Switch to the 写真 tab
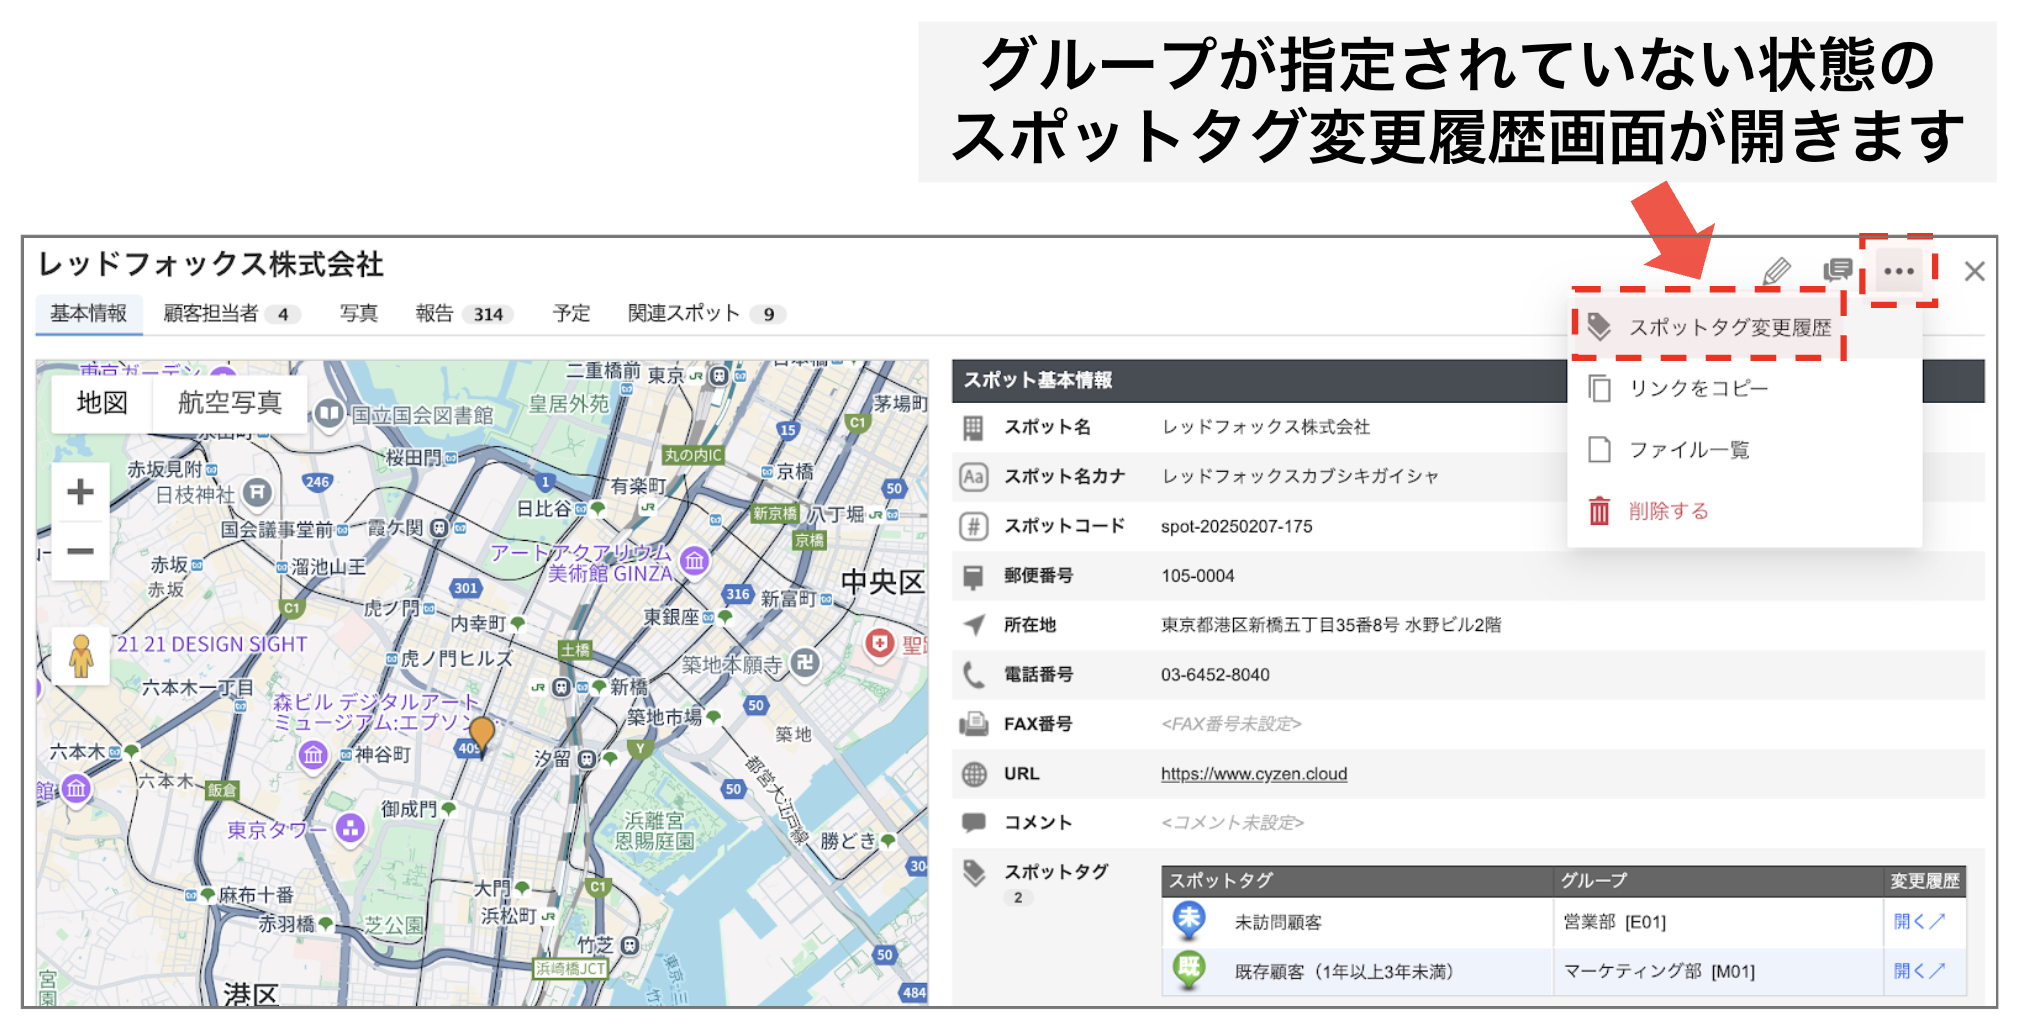The height and width of the screenshot is (1026, 2022). click(x=359, y=314)
